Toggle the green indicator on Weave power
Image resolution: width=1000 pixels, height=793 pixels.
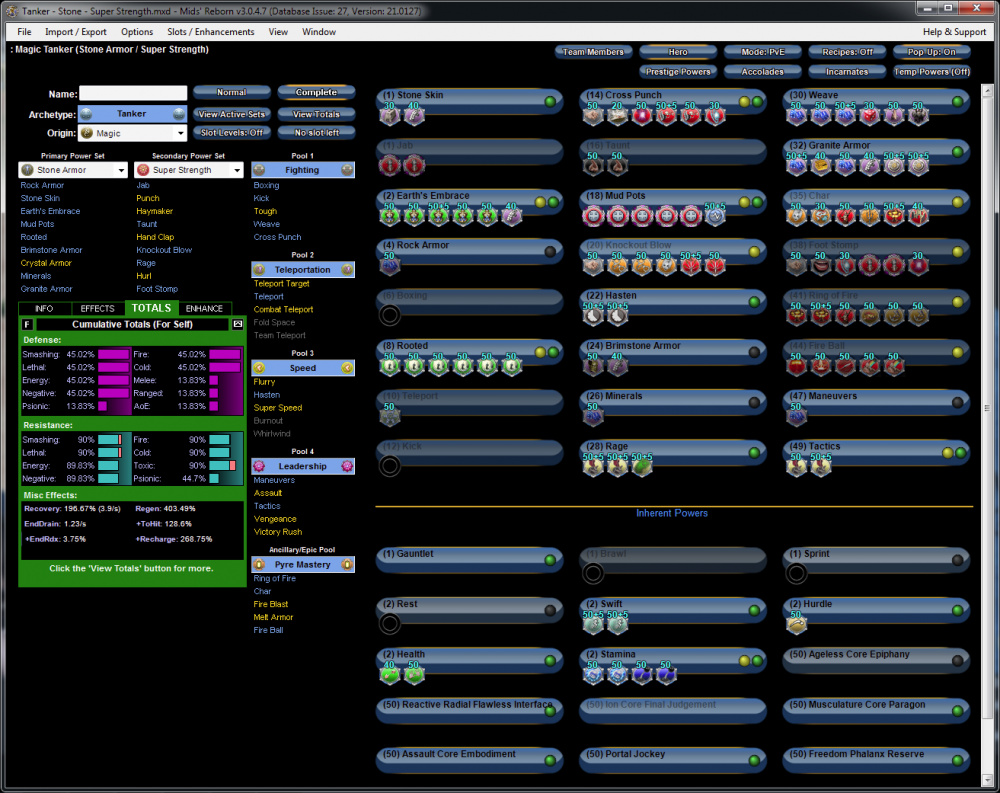click(x=957, y=102)
